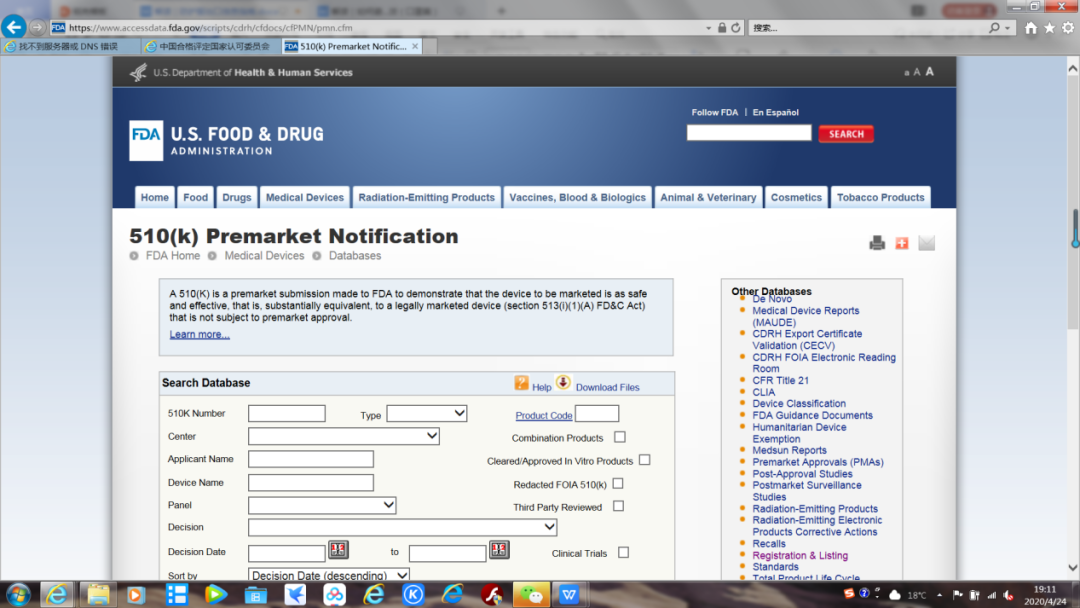The width and height of the screenshot is (1080, 608).
Task: Open Sort by Decision Date dropdown
Action: (x=329, y=574)
